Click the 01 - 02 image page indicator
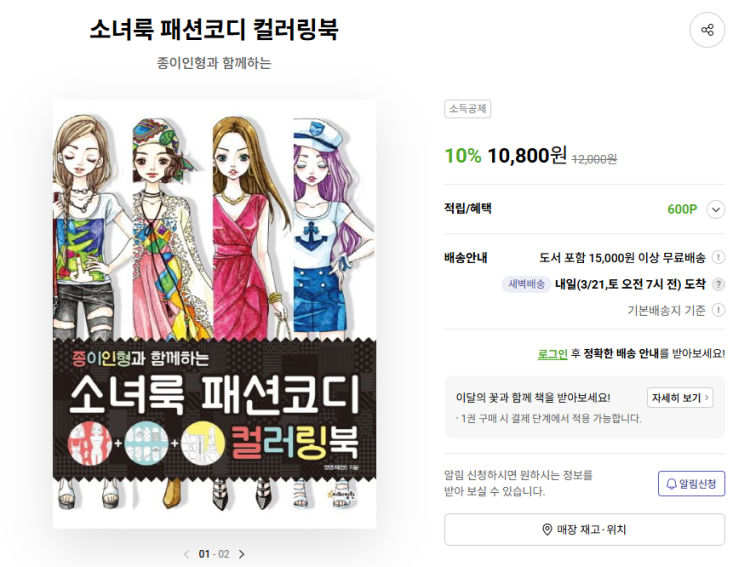This screenshot has width=750, height=567. click(214, 554)
